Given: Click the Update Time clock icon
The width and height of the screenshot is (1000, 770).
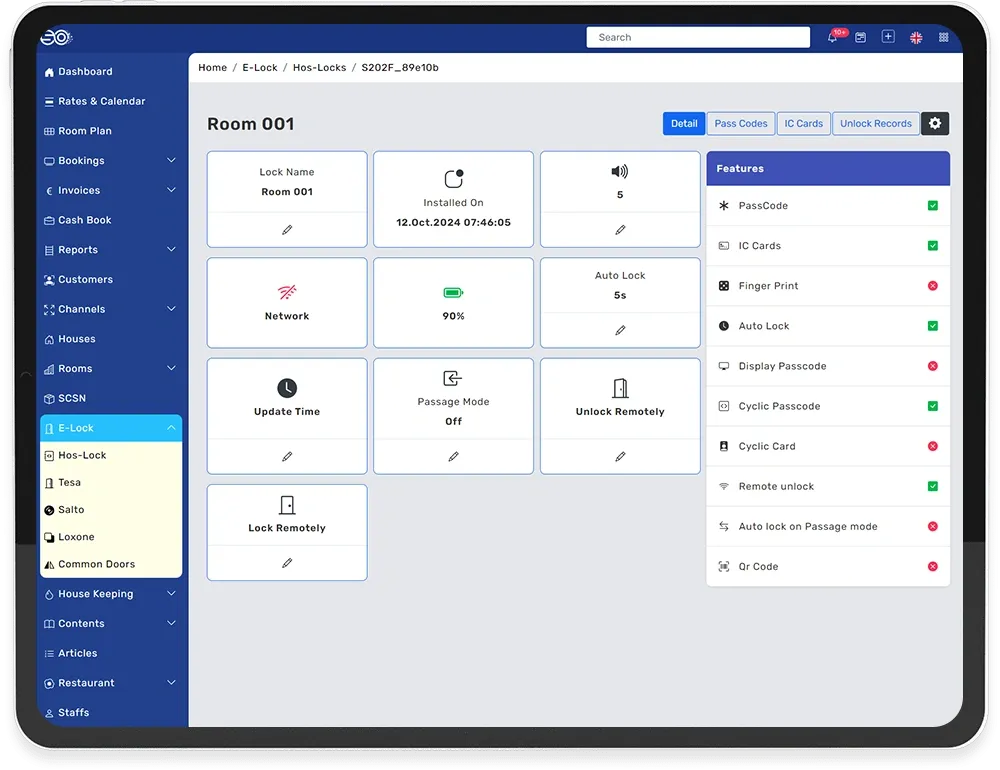Looking at the screenshot, I should click(x=287, y=388).
